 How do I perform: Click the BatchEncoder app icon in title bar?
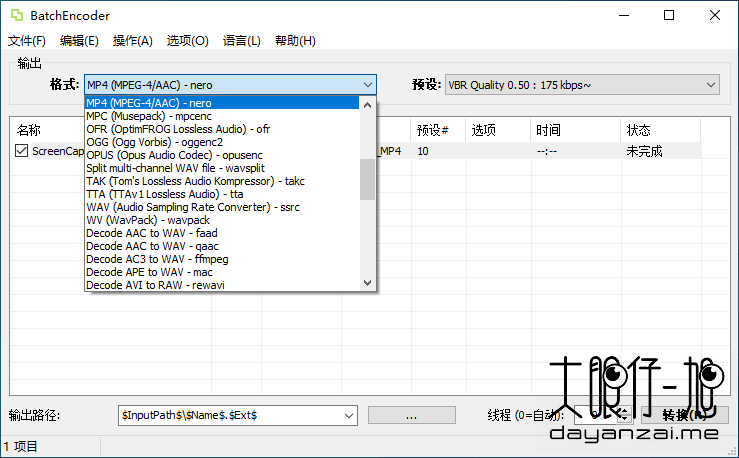point(17,15)
